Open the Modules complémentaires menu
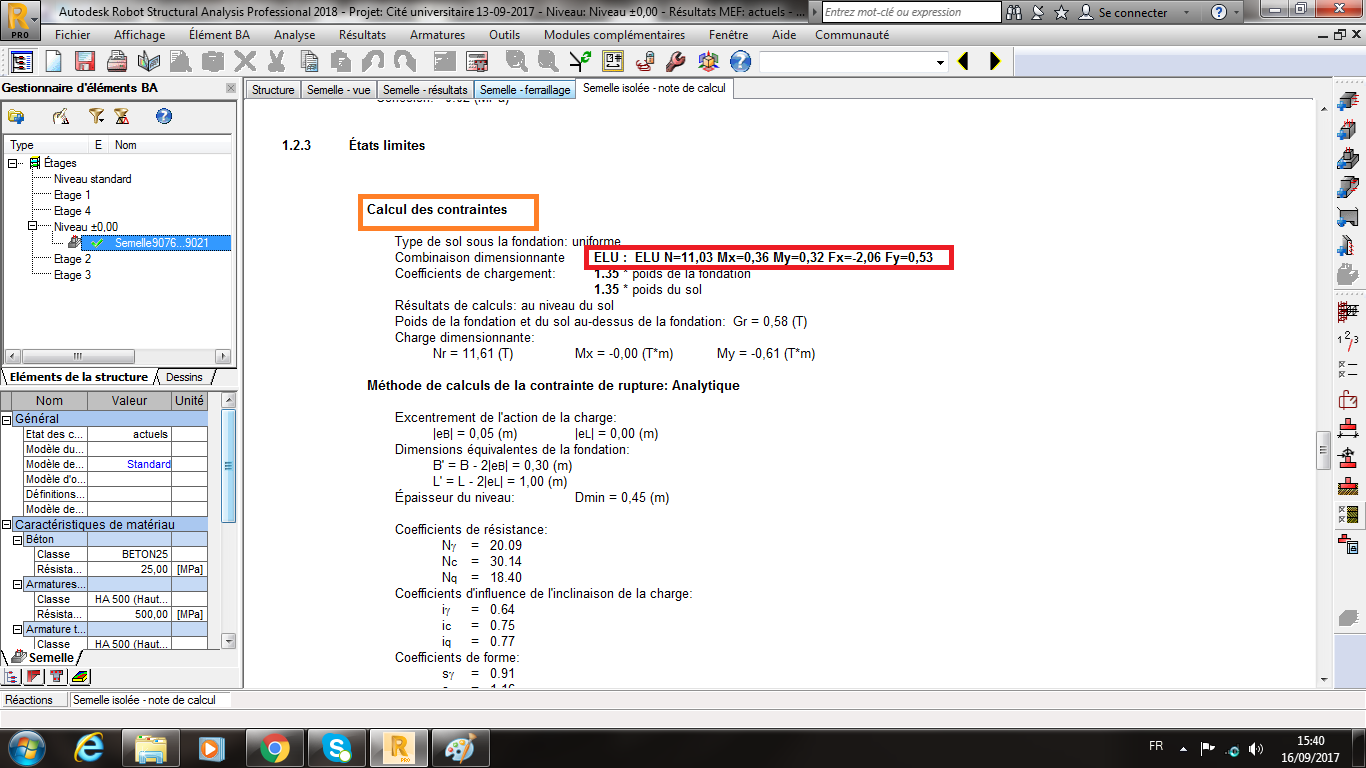This screenshot has width=1366, height=768. pos(616,35)
